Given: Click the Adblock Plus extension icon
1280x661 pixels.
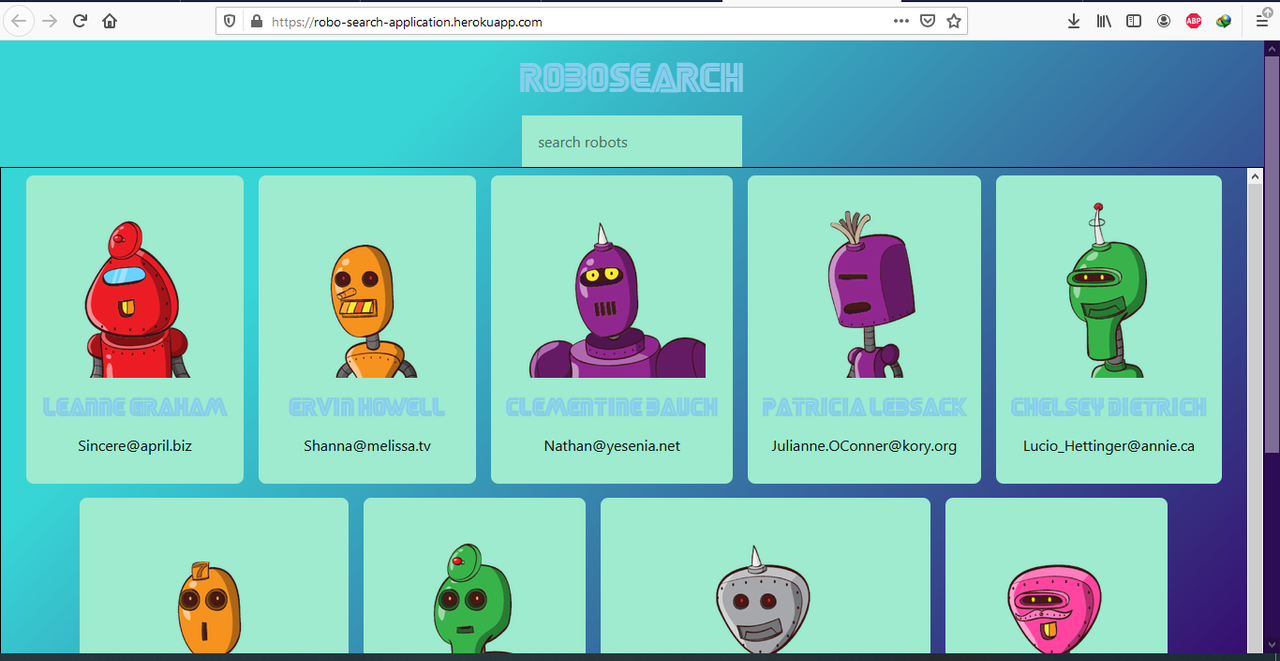Looking at the screenshot, I should click(1193, 20).
